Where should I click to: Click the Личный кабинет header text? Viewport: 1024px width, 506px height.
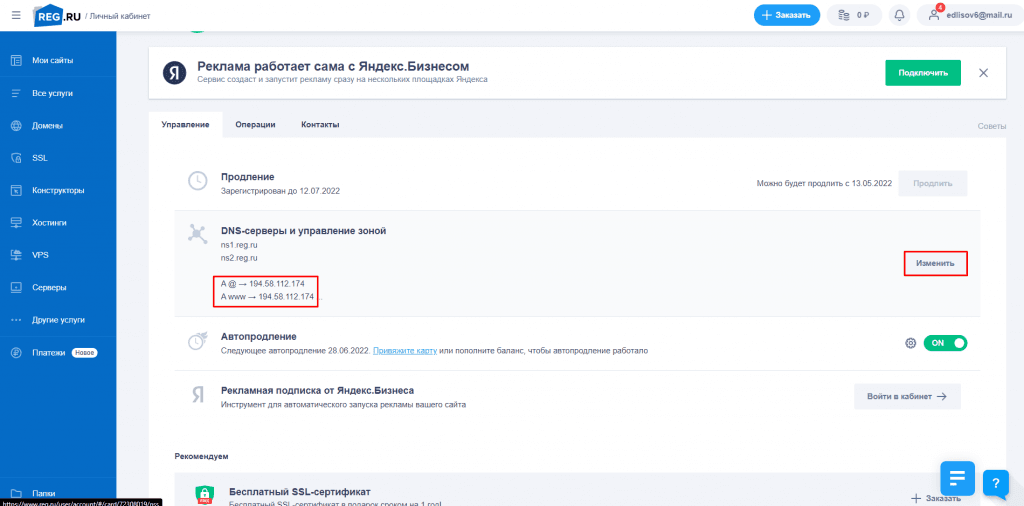pyautogui.click(x=120, y=16)
